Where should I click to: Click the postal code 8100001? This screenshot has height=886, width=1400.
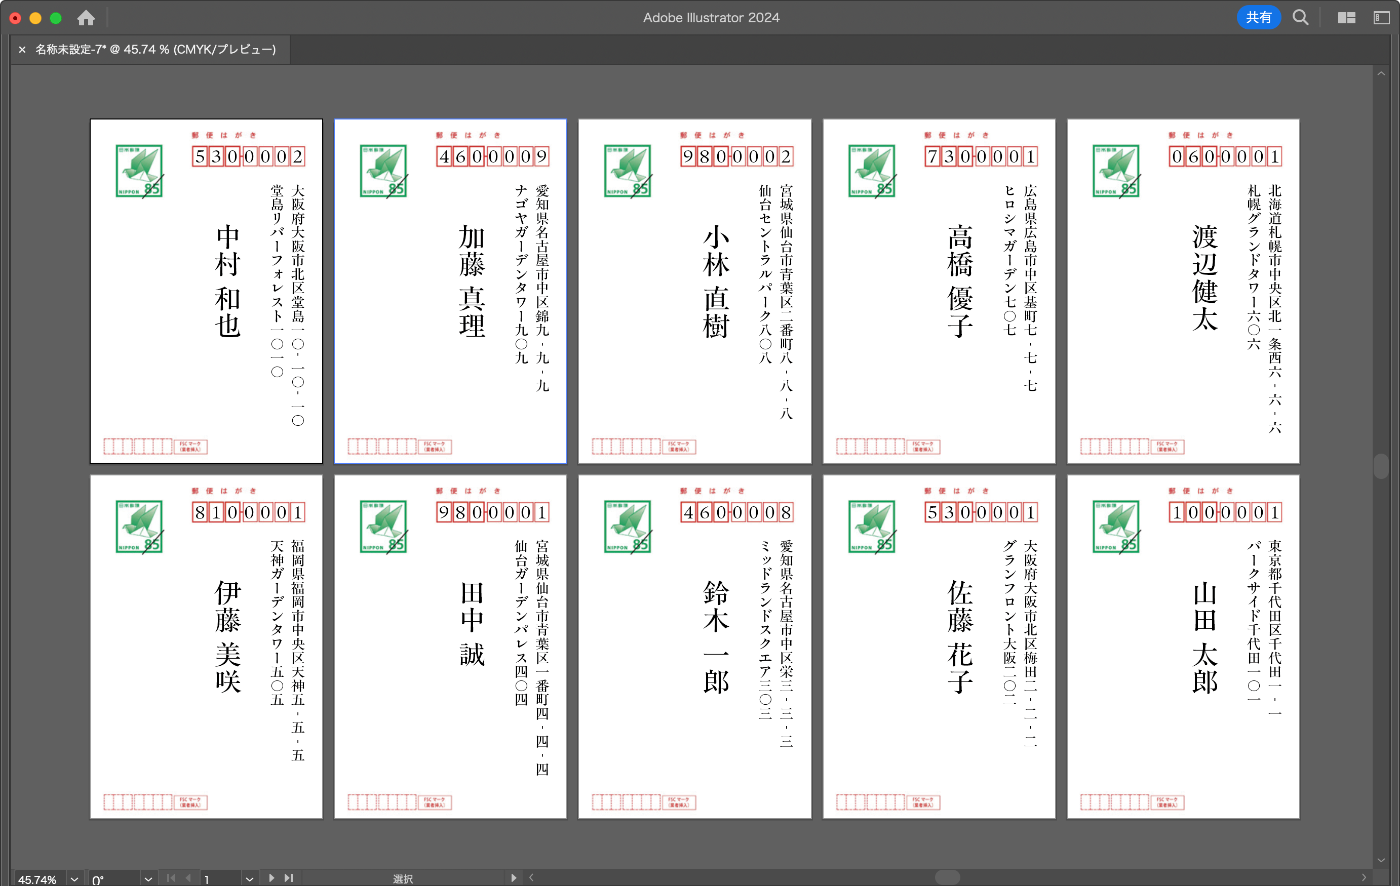point(249,512)
